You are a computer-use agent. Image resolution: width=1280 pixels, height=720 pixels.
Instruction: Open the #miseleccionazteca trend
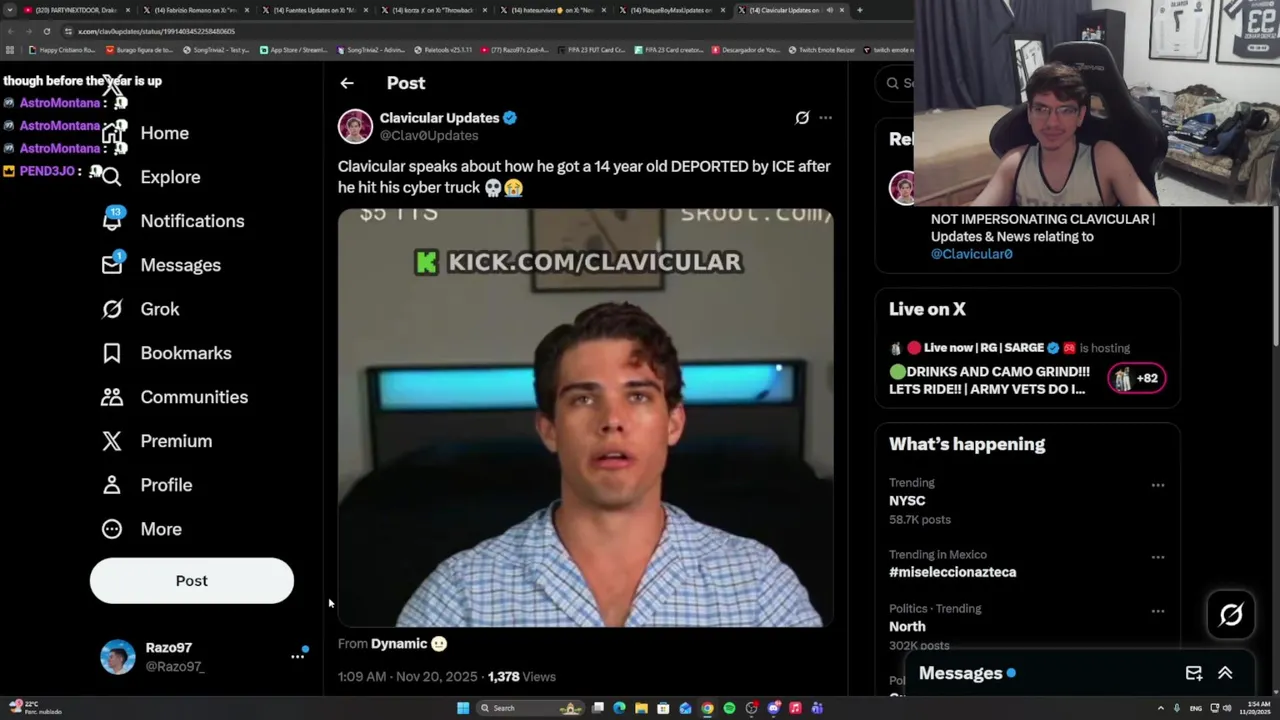(x=952, y=572)
